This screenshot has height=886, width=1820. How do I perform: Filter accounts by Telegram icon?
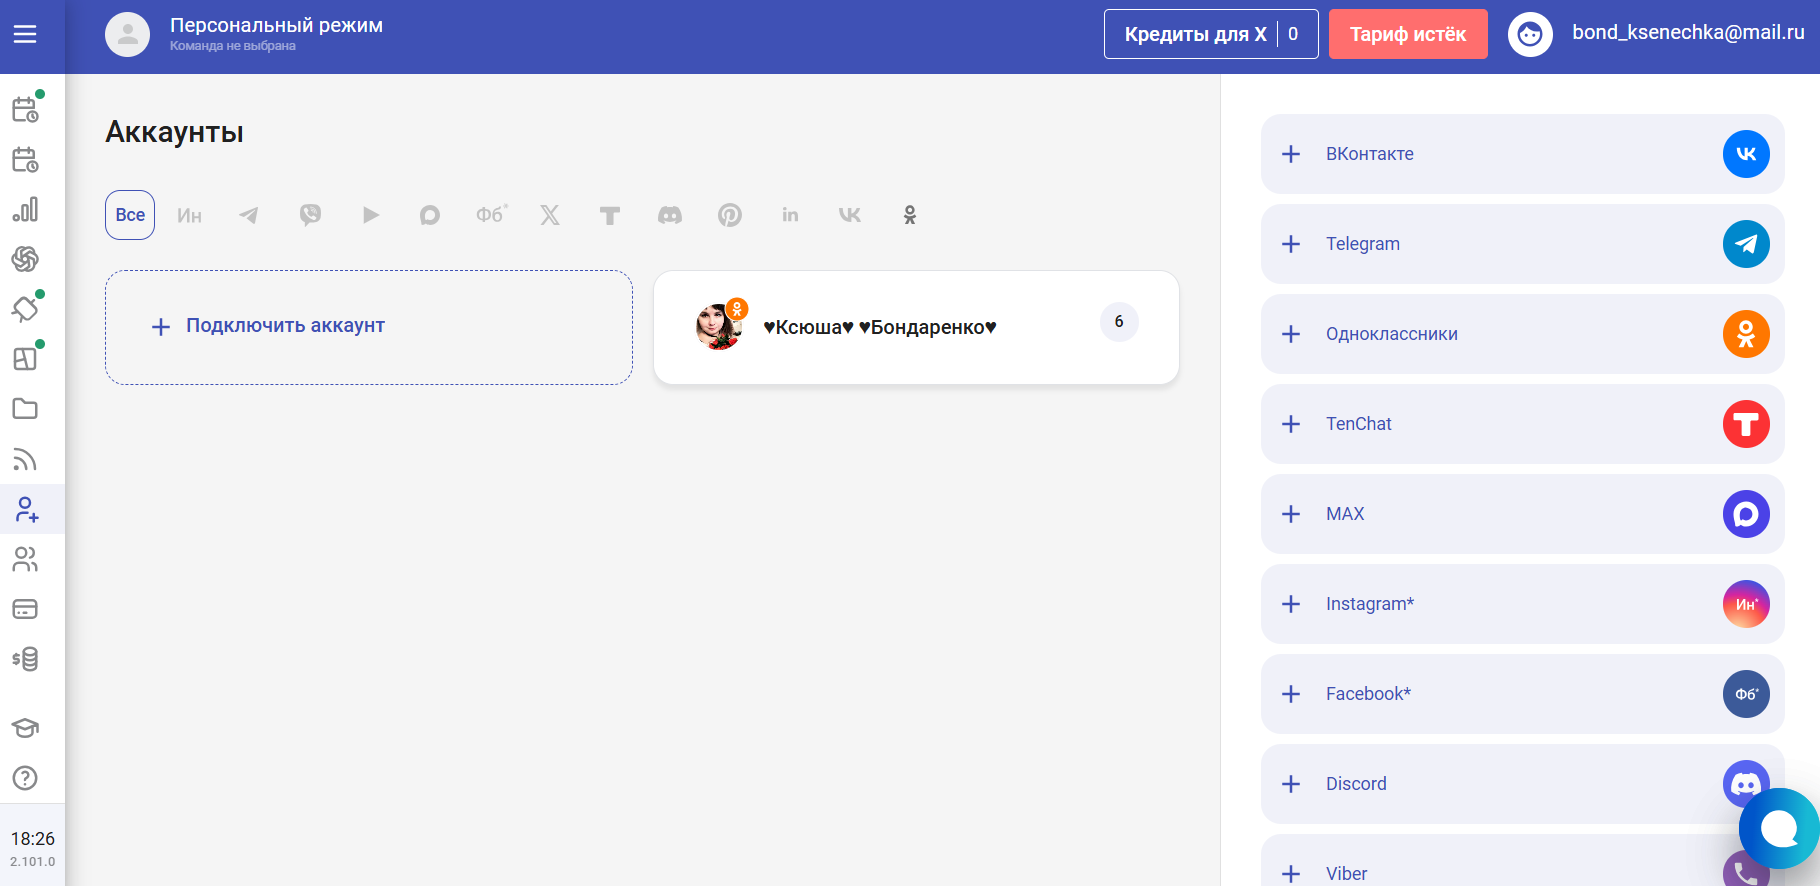(x=249, y=215)
